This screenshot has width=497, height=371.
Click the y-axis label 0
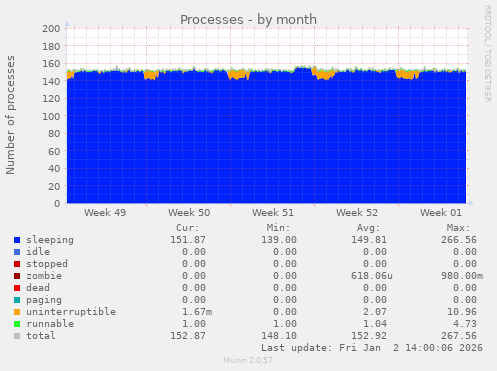click(x=57, y=204)
